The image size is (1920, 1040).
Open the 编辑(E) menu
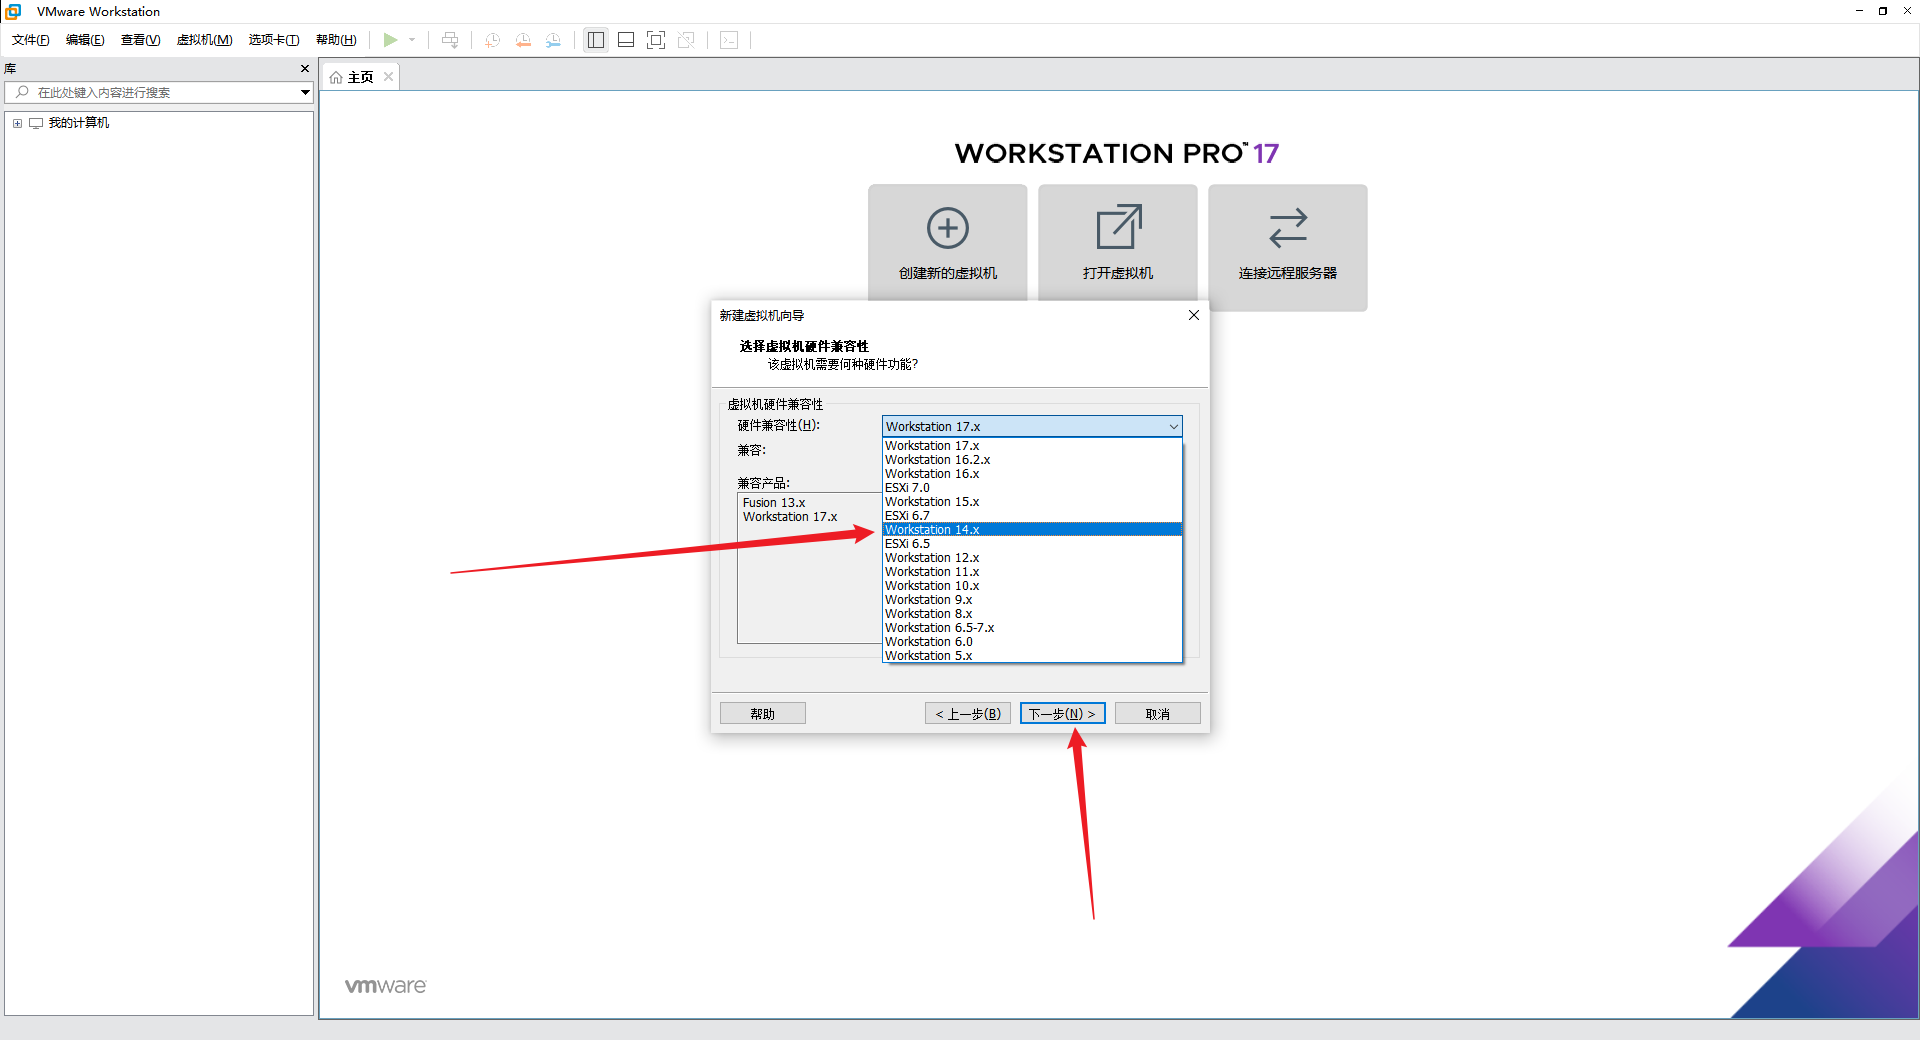85,40
